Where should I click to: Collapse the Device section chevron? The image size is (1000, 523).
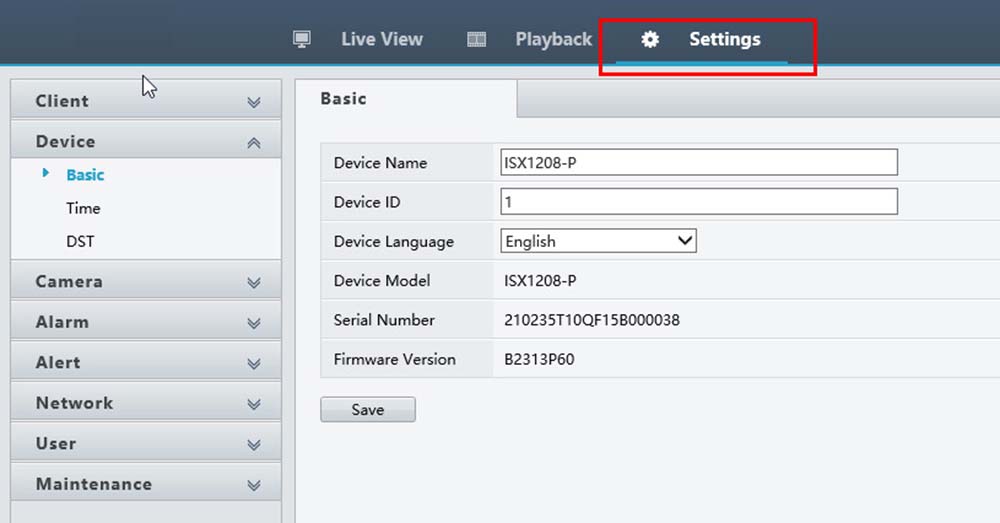coord(254,143)
